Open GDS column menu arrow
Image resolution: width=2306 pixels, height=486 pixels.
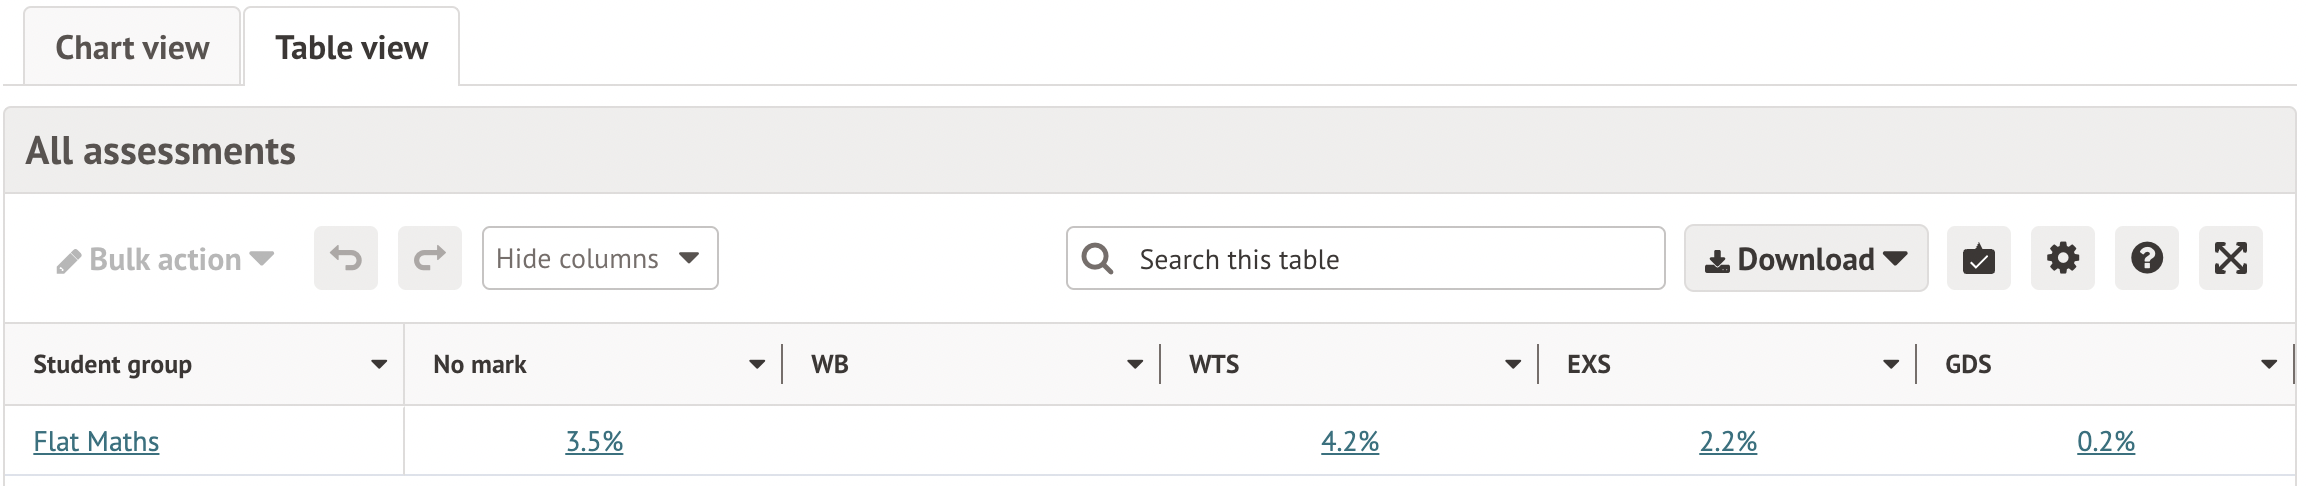pos(2269,365)
